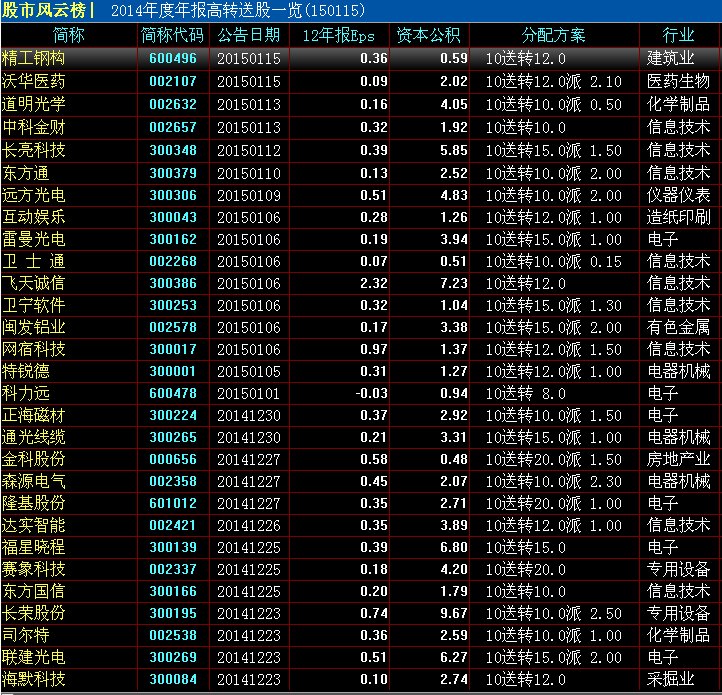Select stock code 300269
The image size is (722, 695).
173,657
